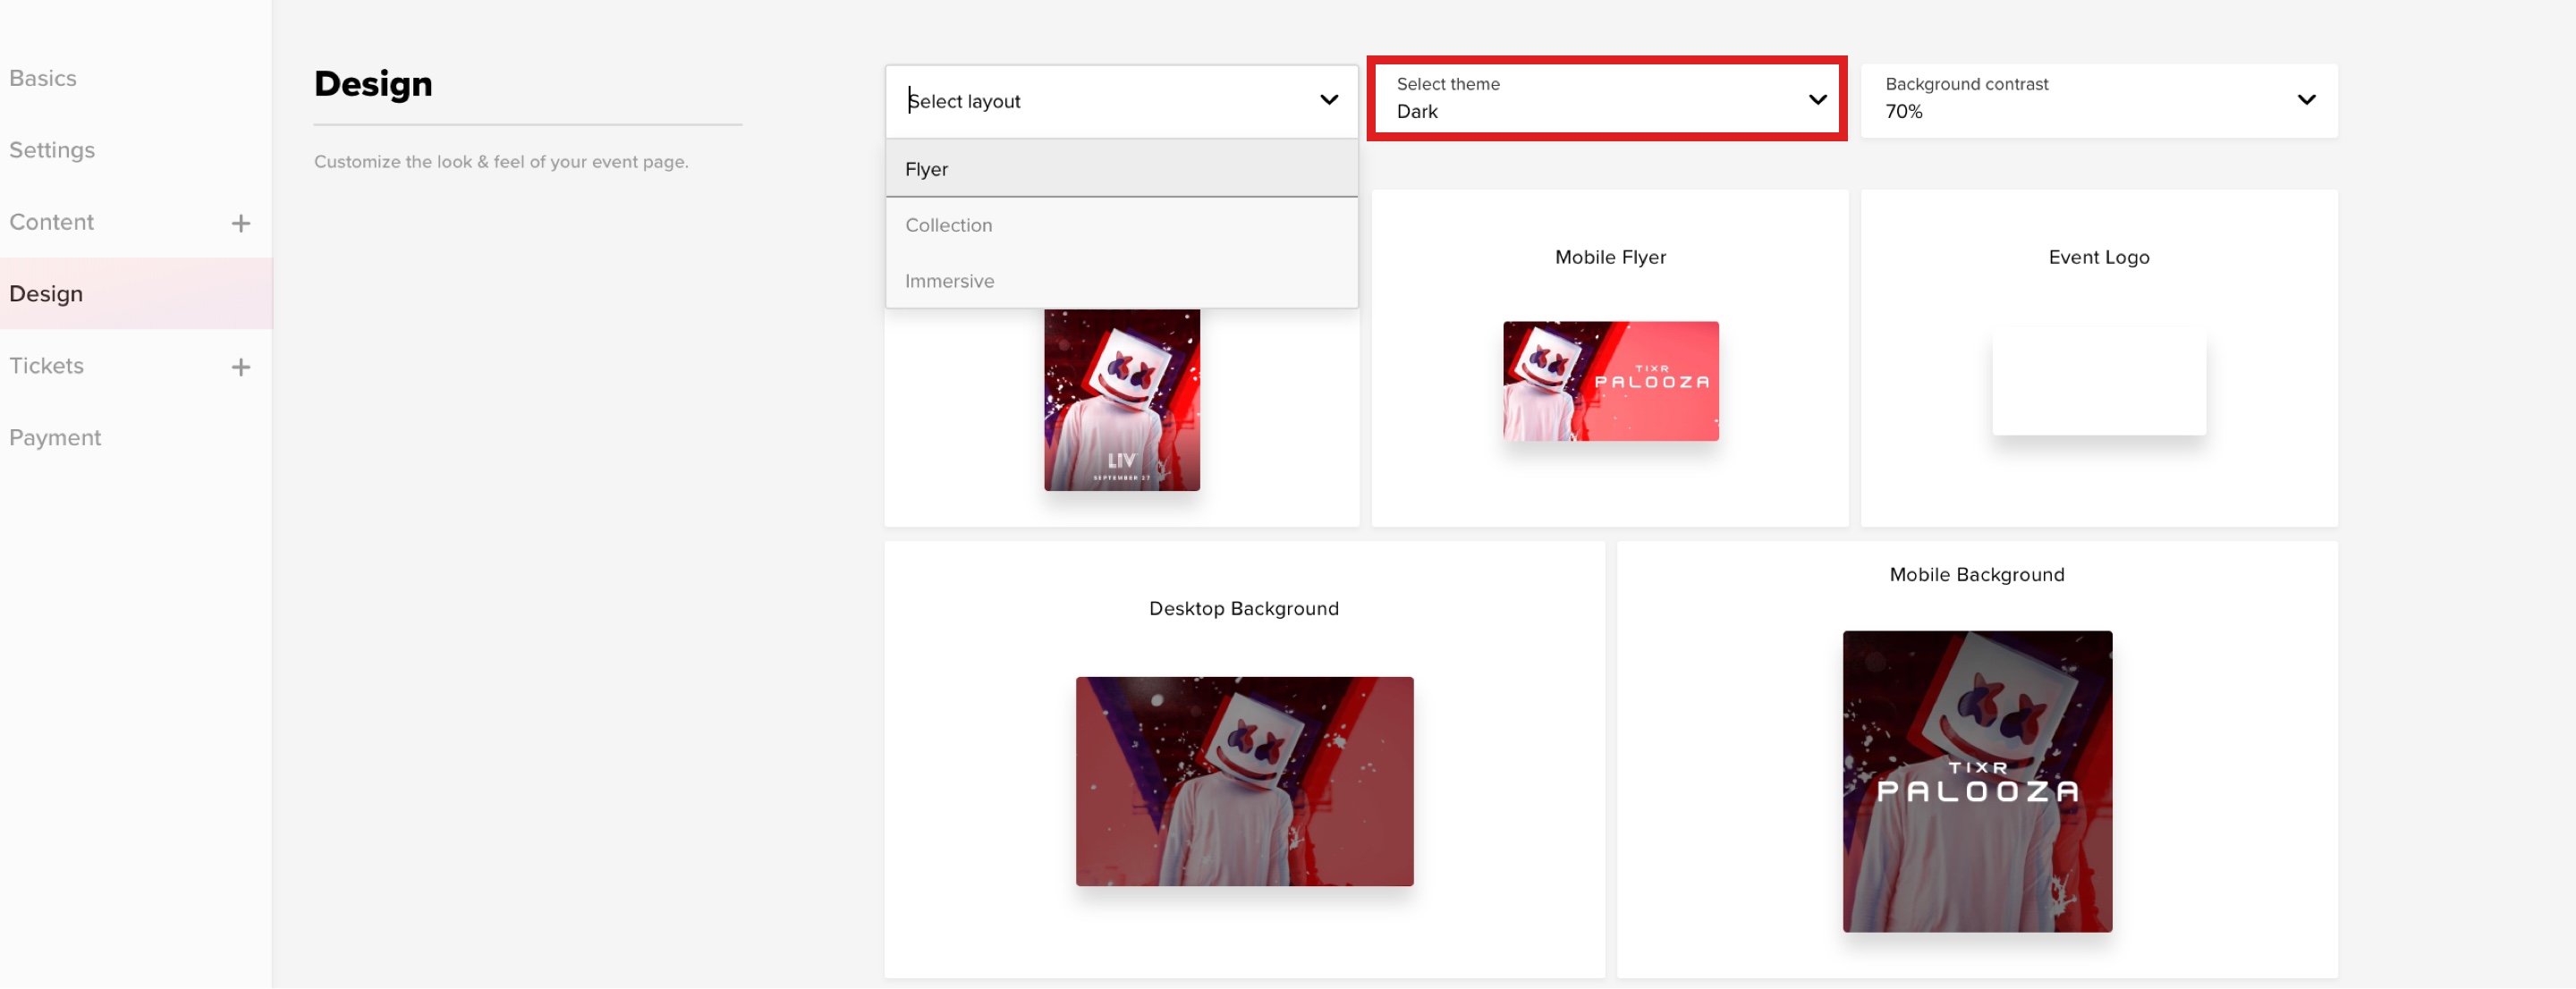Screen dimensions: 2576x989
Task: Open the Background contrast dropdown
Action: pos(2098,101)
